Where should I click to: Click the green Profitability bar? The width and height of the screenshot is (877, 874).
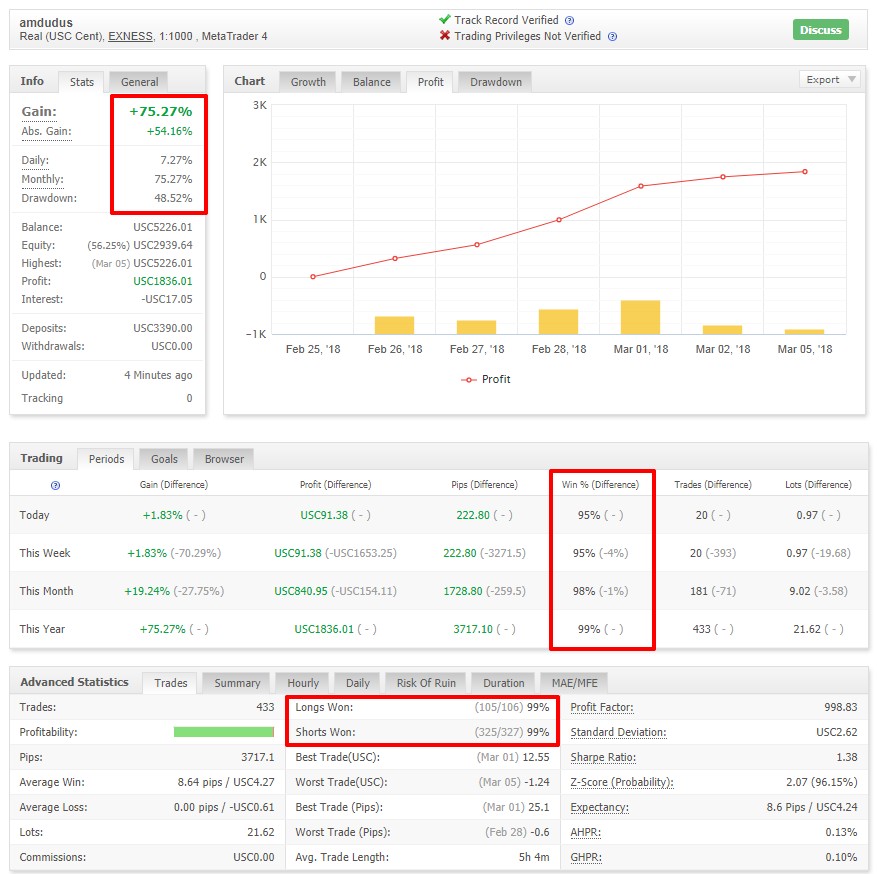[224, 732]
